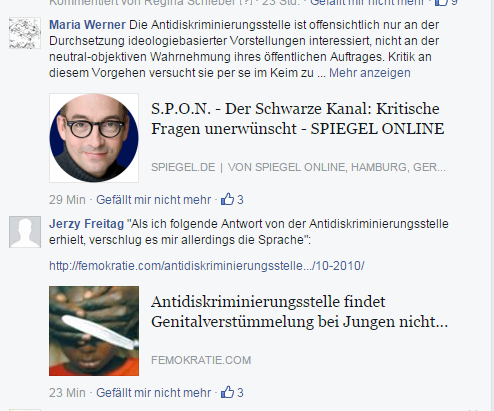494x411 pixels.
Task: Unlike Jerzy Freitag's comment via 'Gefällt mir nicht mehr'
Action: click(153, 393)
